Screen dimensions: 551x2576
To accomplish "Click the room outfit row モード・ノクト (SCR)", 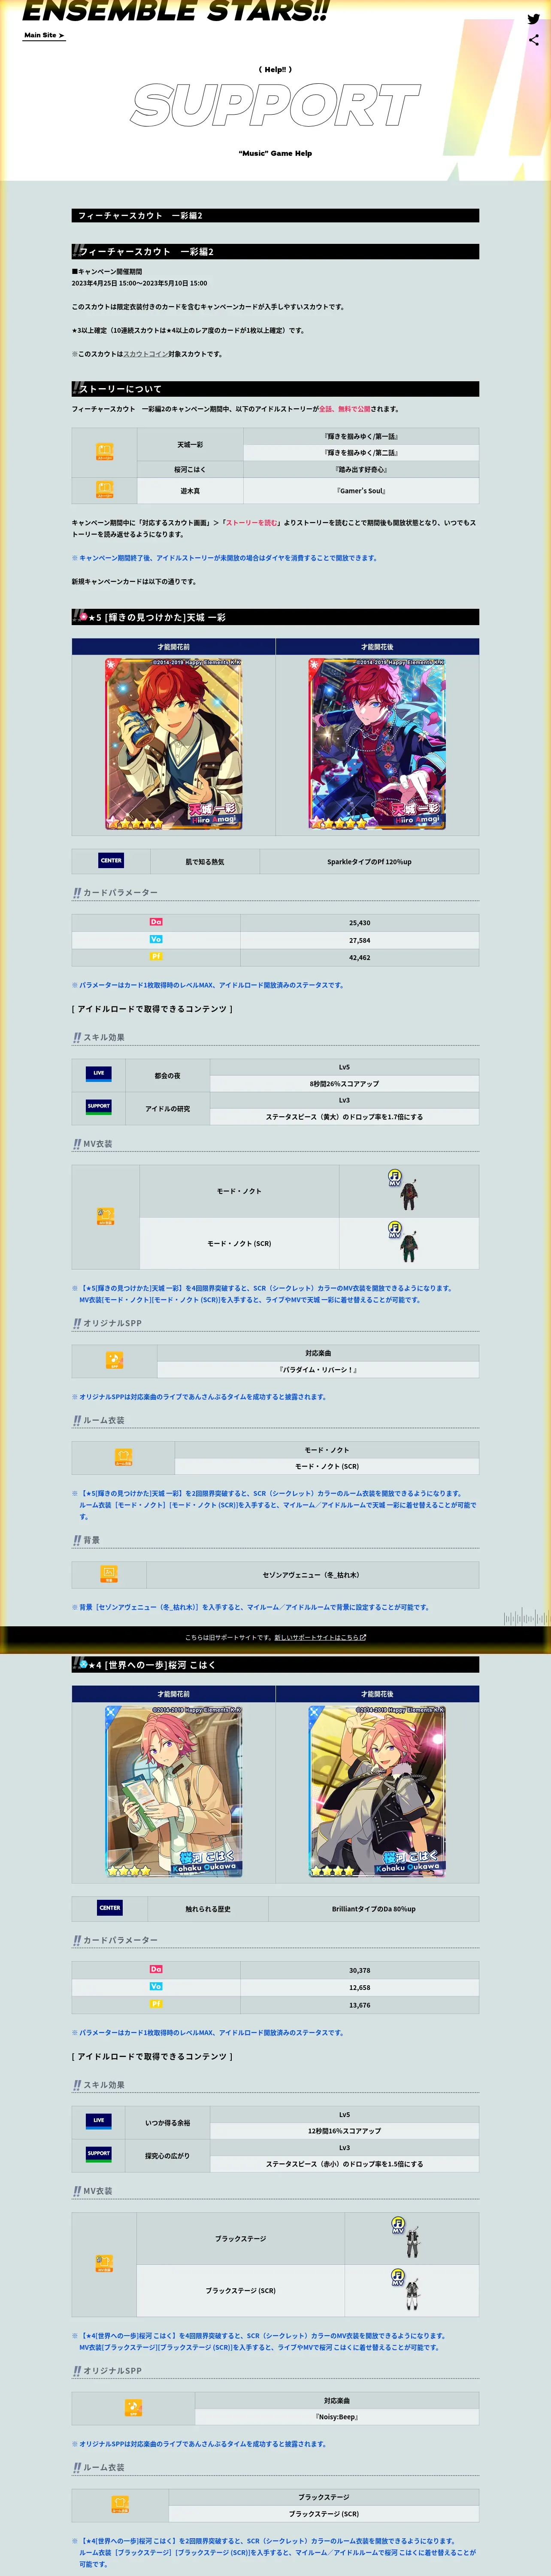I will [326, 1466].
